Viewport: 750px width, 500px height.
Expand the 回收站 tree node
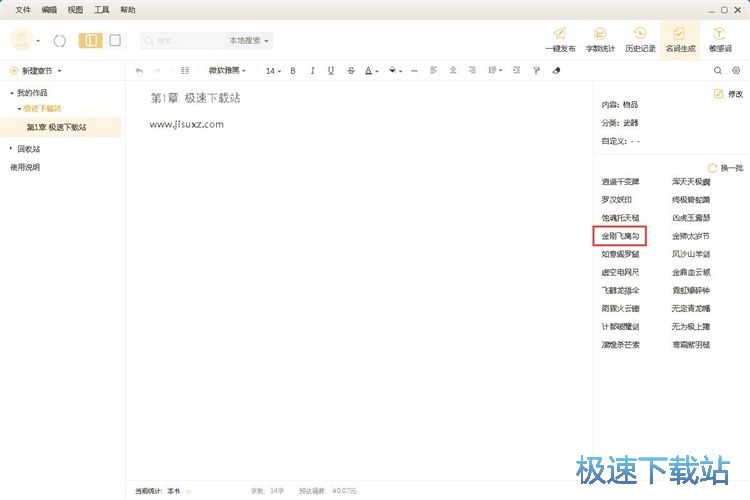(11, 149)
